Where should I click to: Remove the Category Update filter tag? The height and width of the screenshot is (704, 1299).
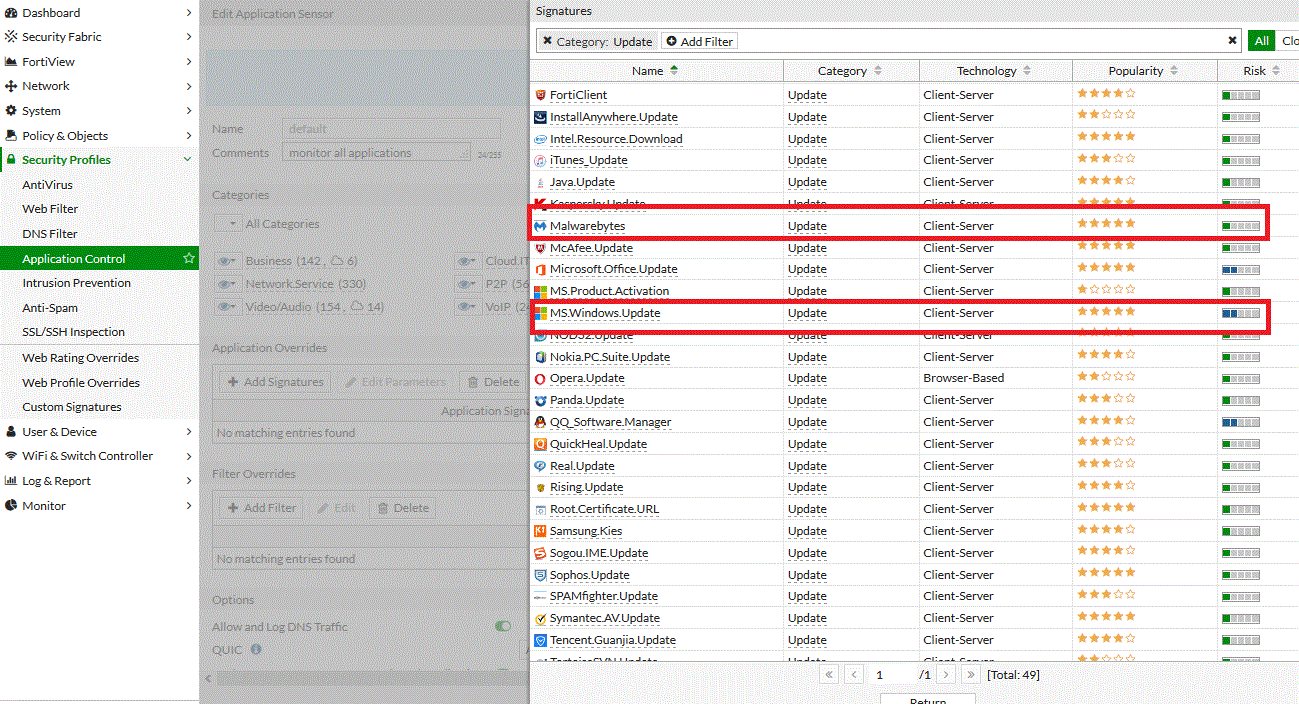tap(547, 41)
